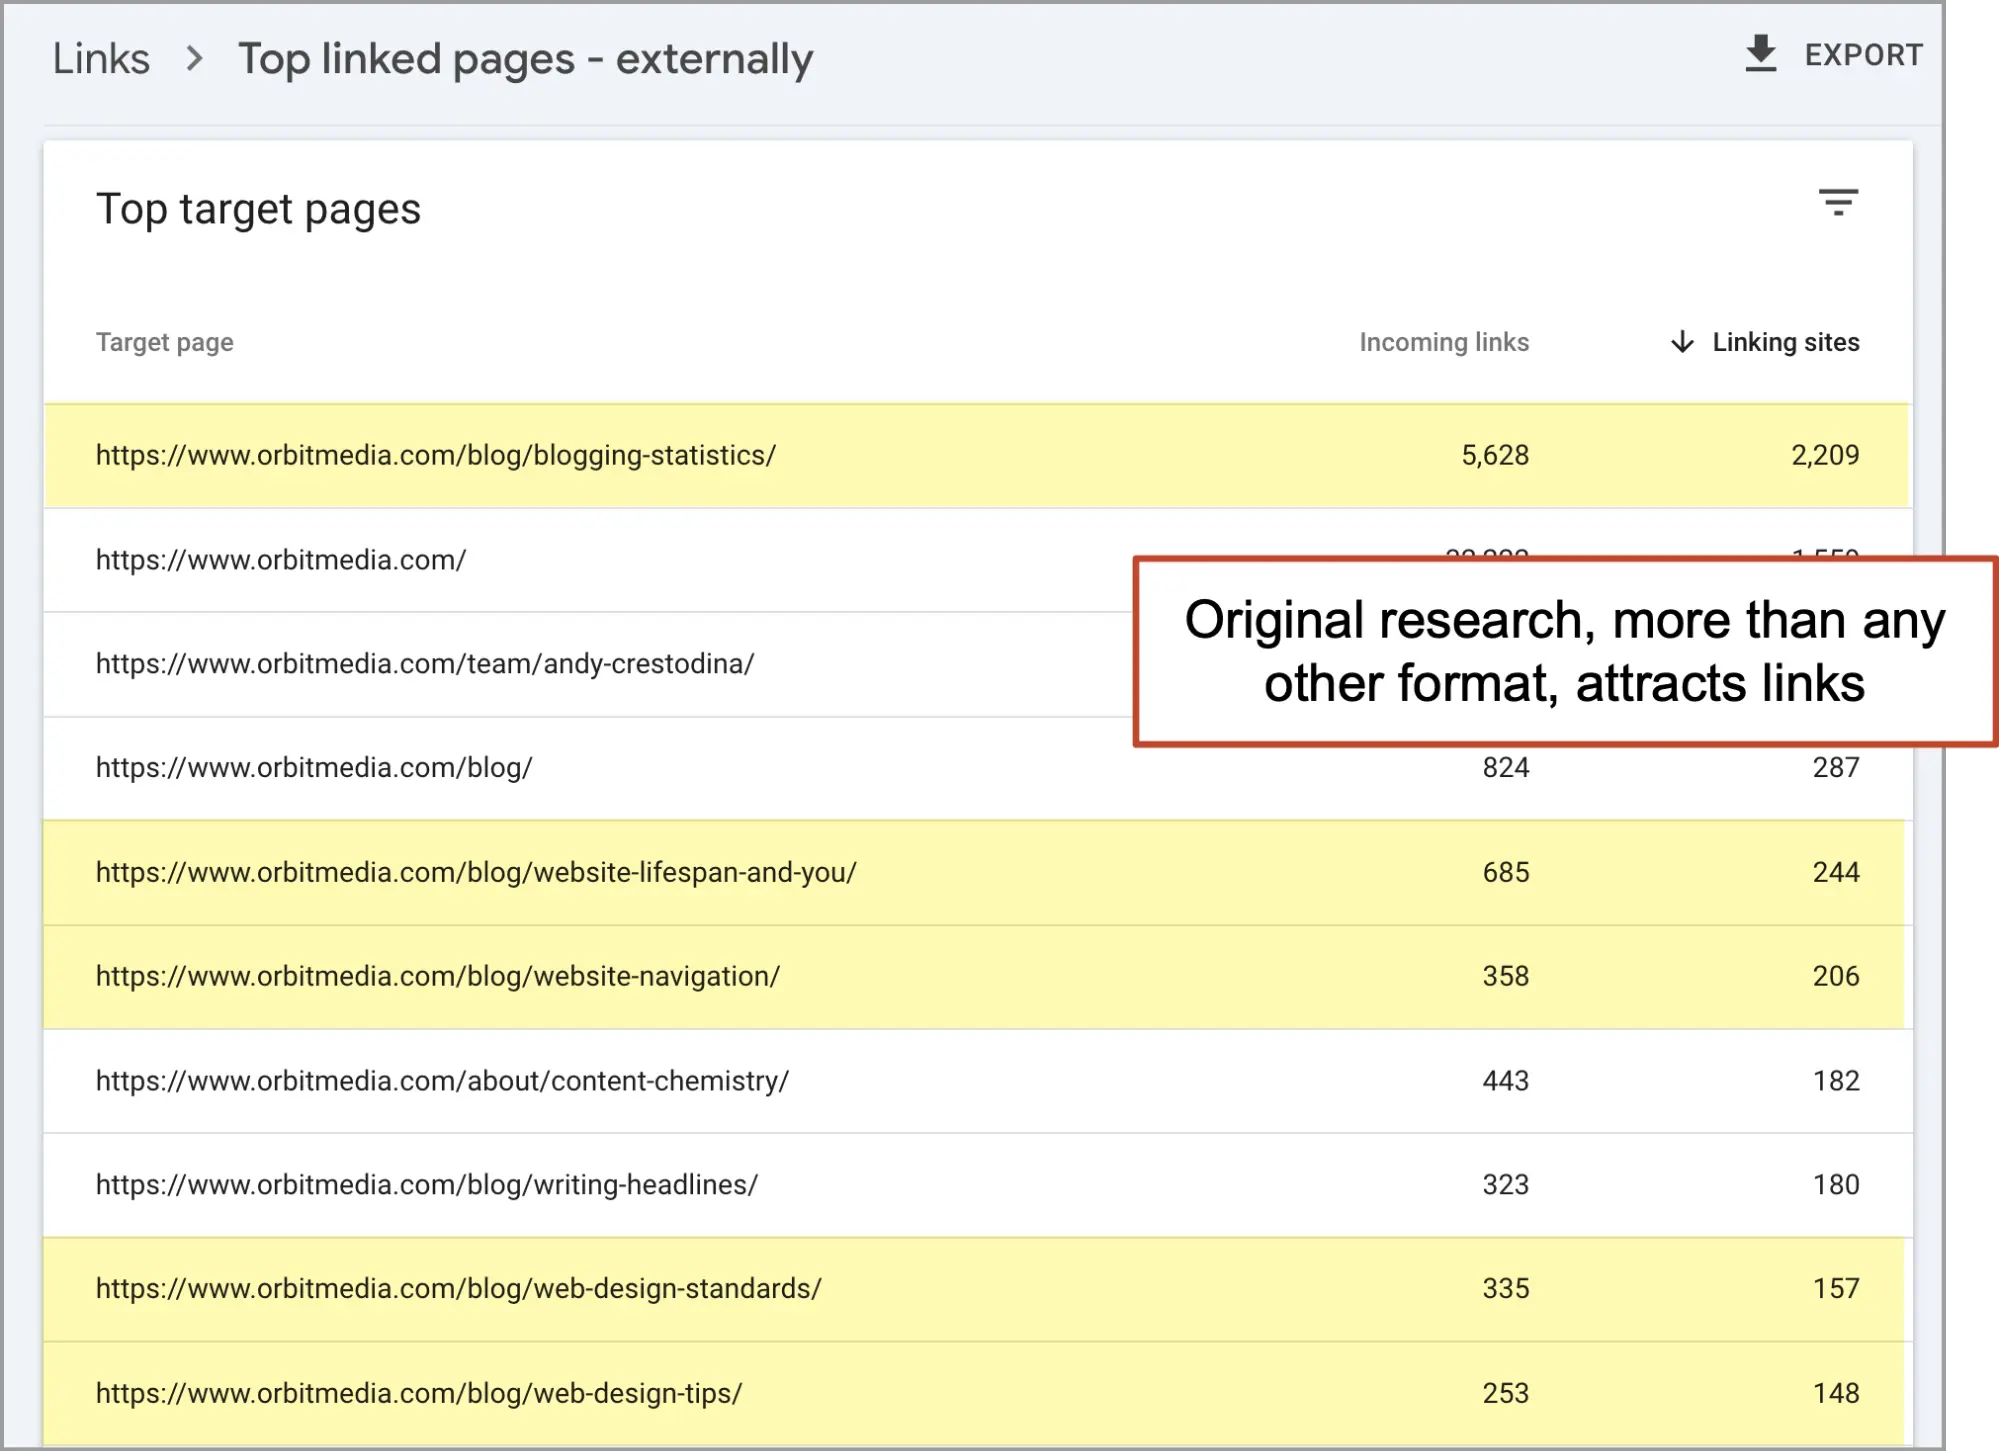
Task: Open the table filter icon
Action: (1837, 203)
